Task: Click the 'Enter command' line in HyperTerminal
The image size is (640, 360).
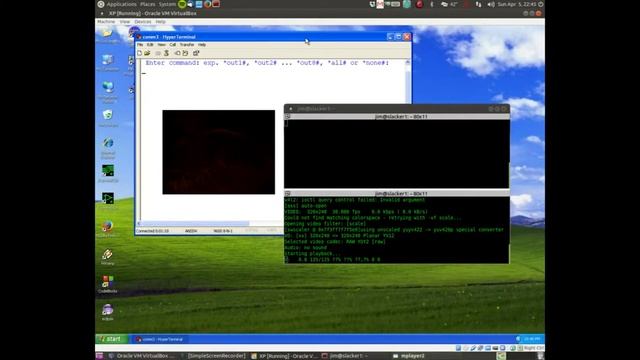Action: tap(267, 63)
